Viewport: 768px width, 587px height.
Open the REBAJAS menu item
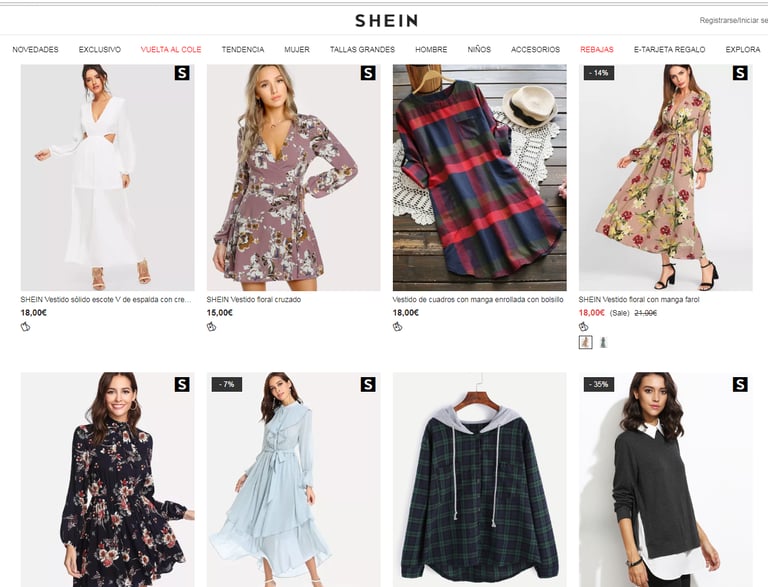(x=597, y=49)
